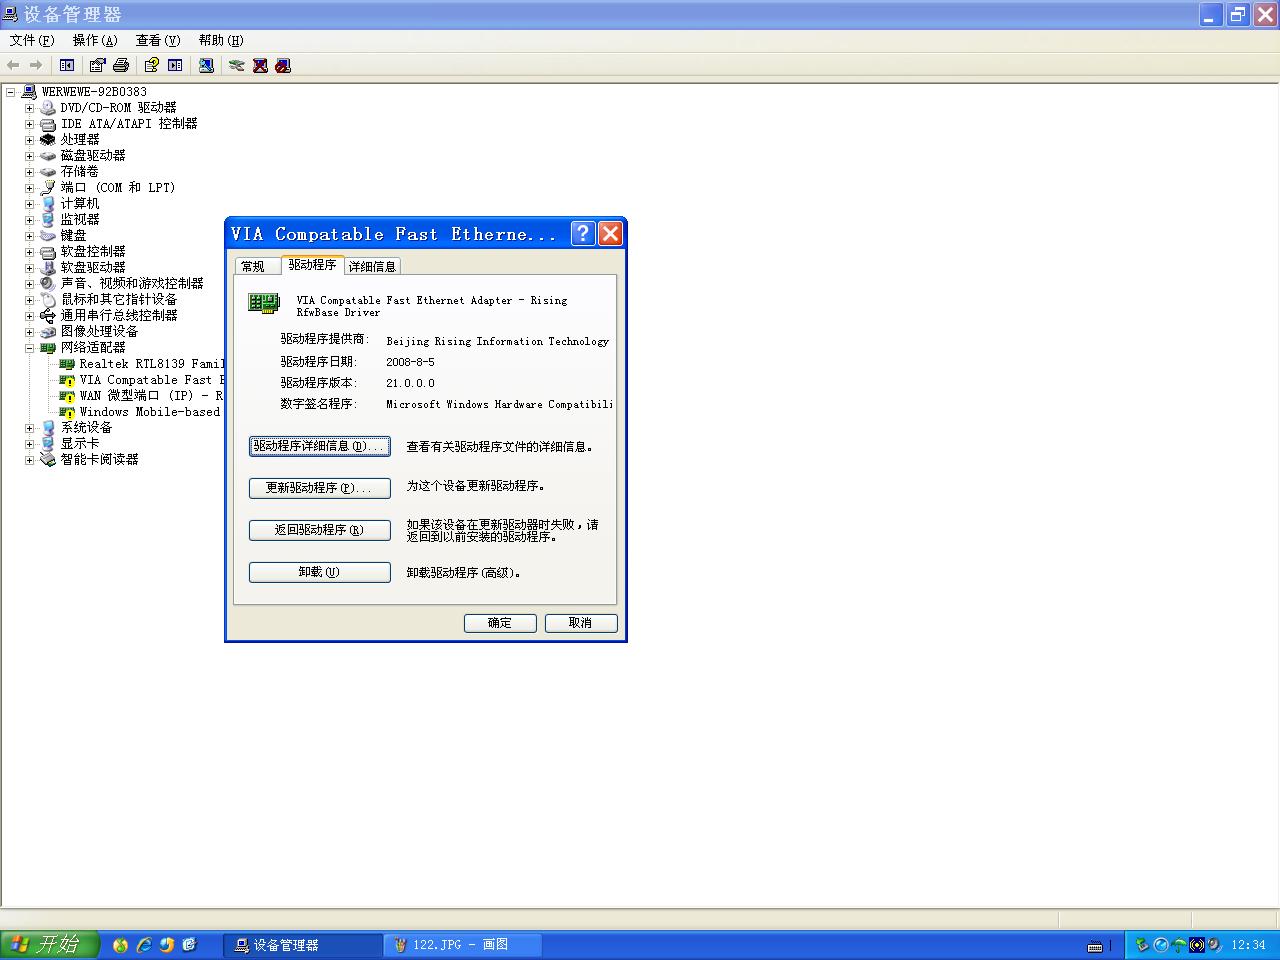Click the warning adapter icon for Windows Mobile-based
1280x960 pixels.
67,412
